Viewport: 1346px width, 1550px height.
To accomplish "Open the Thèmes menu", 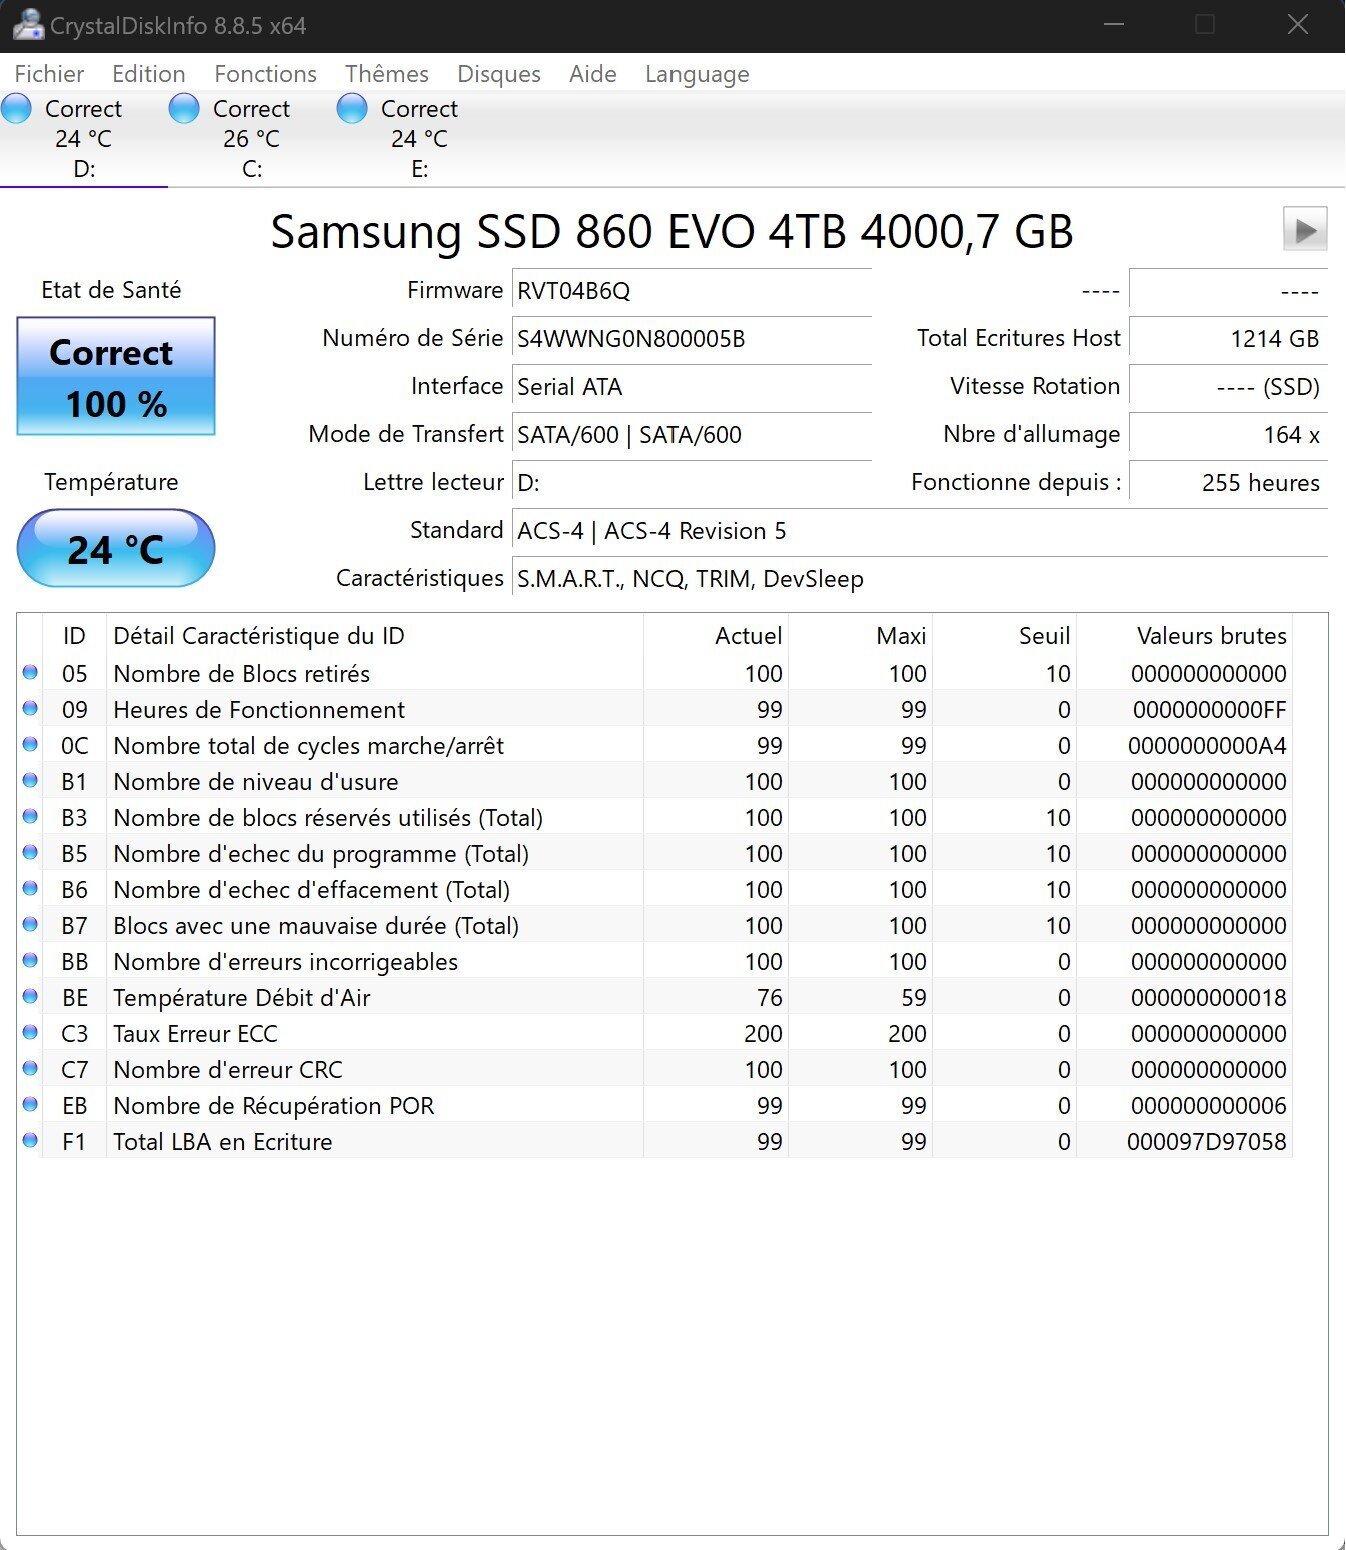I will tap(387, 74).
